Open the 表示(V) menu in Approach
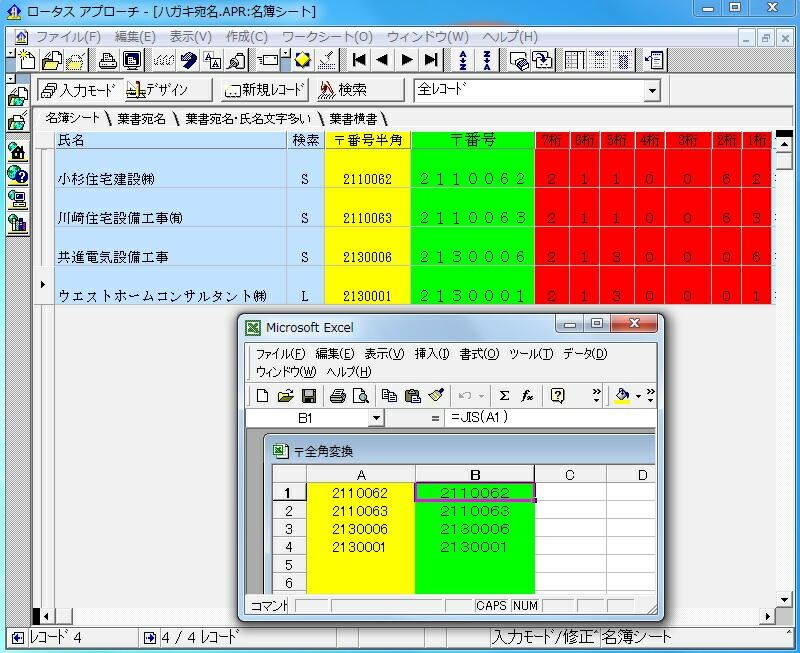 click(x=190, y=37)
